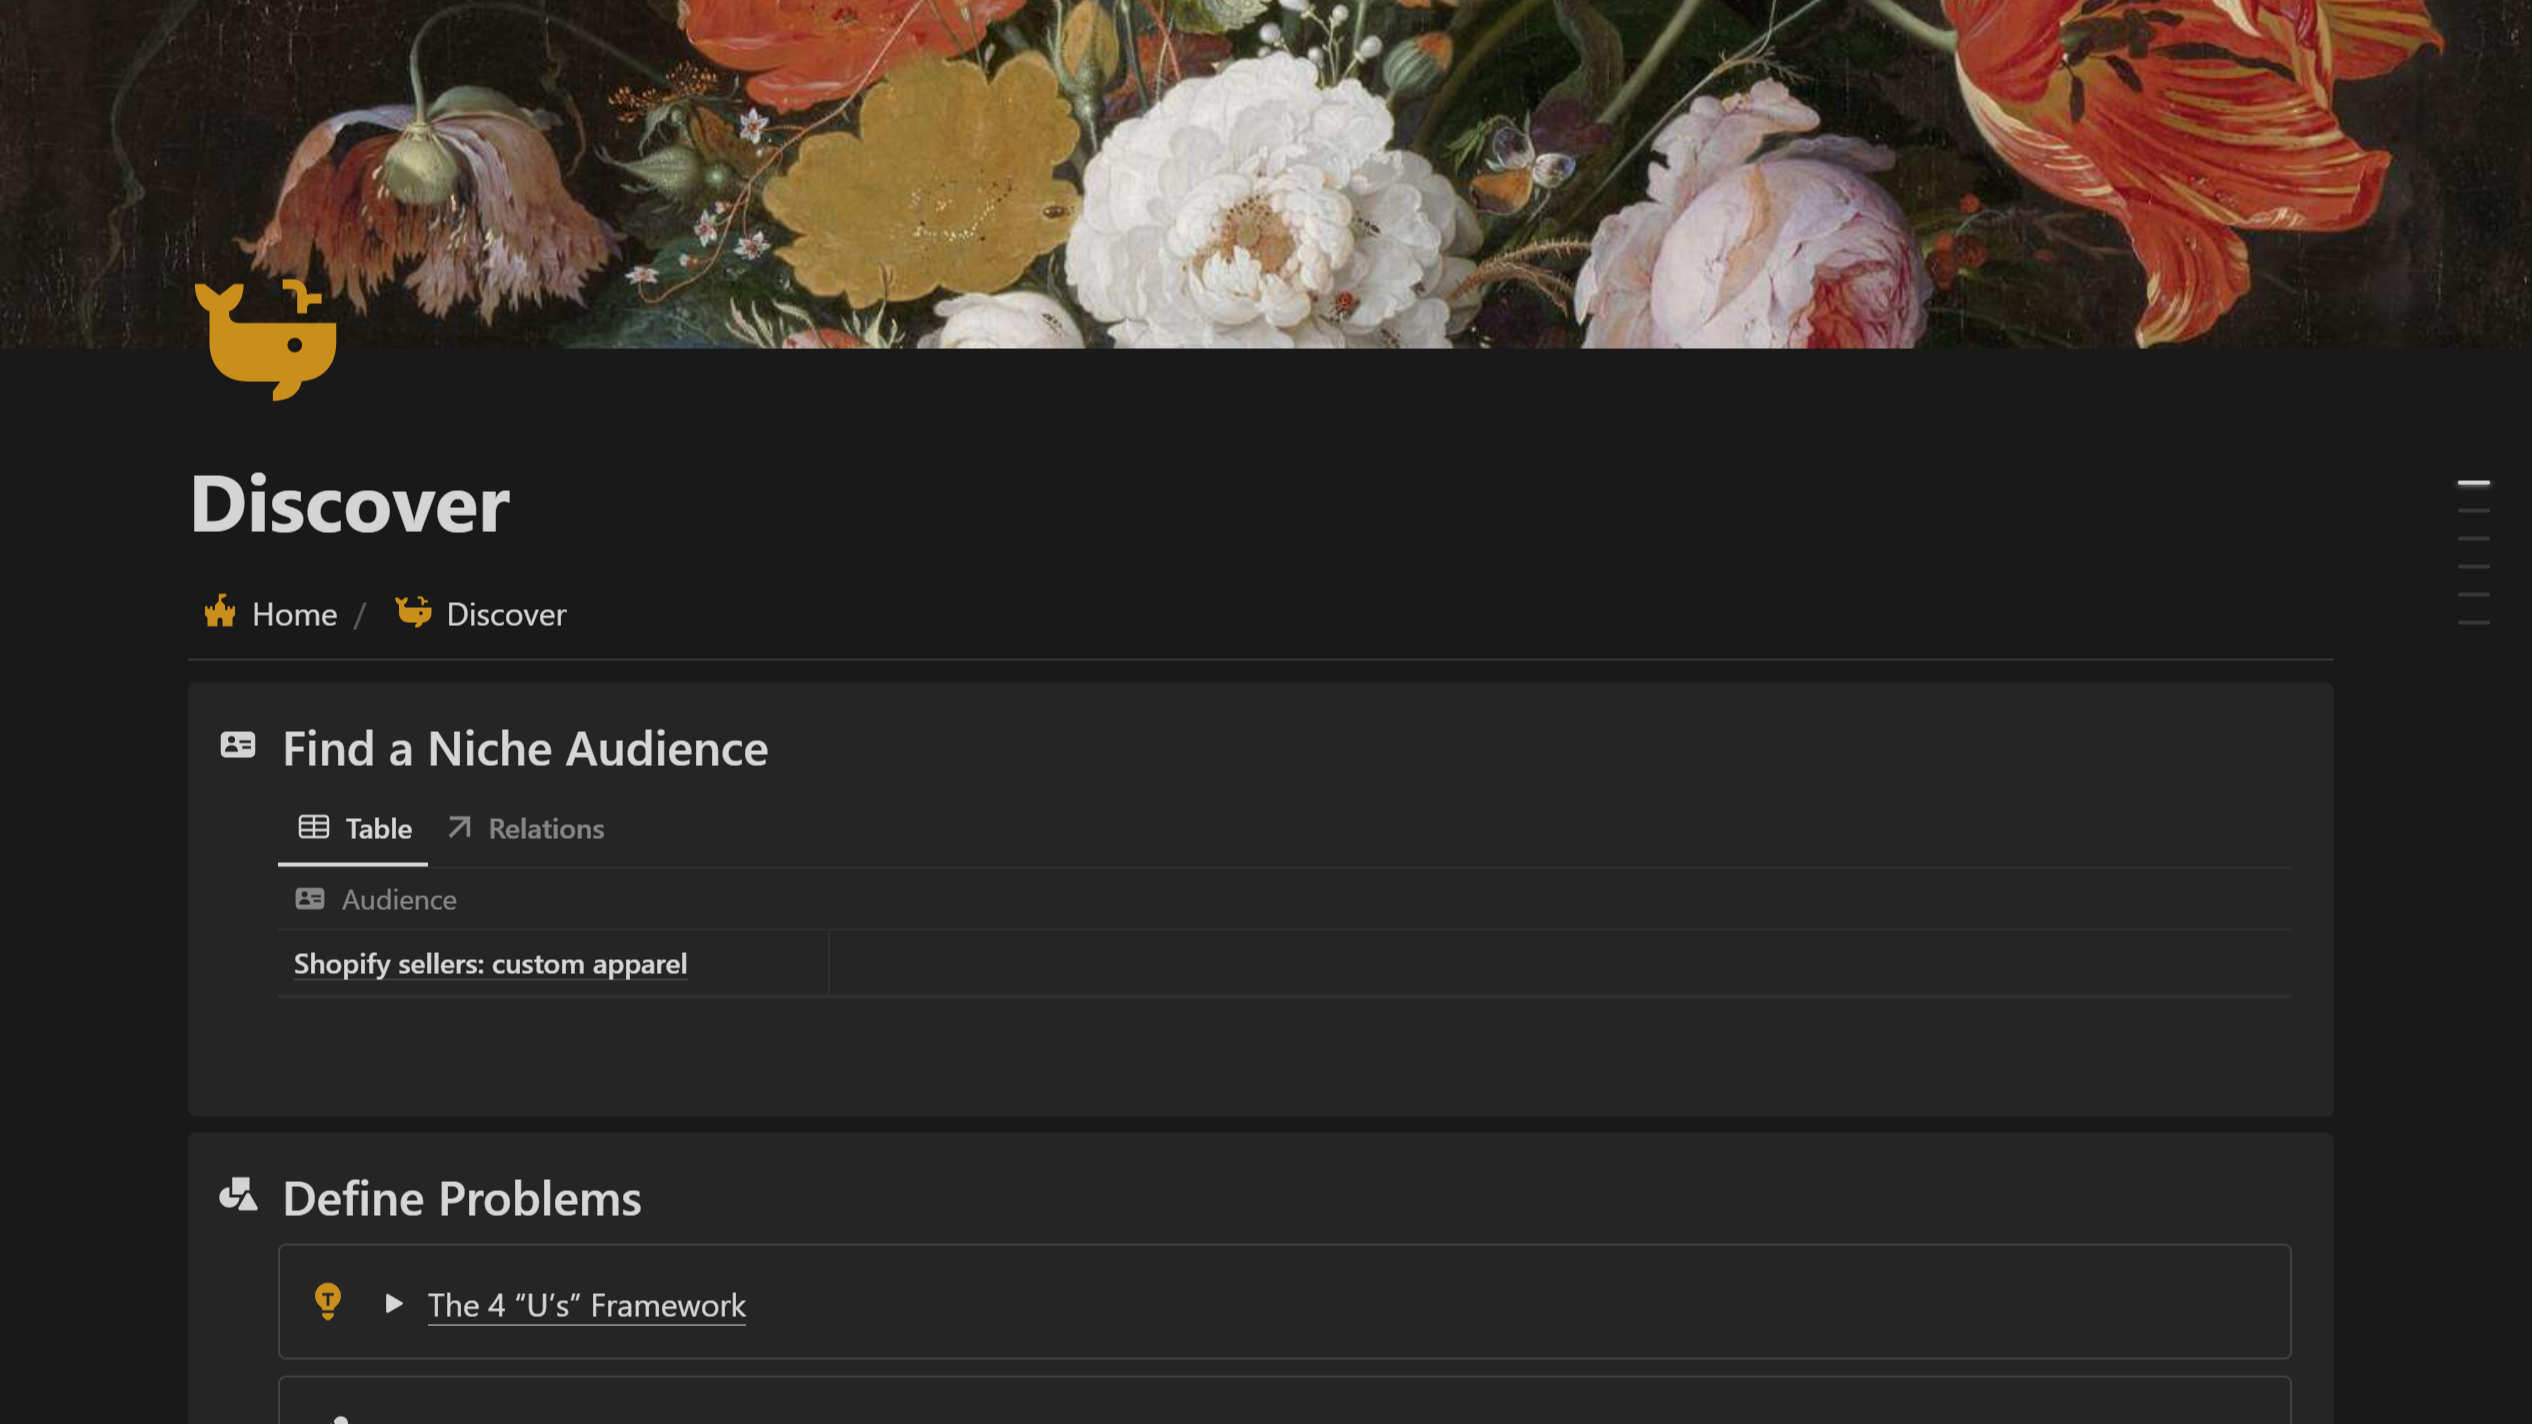Click the Find a Niche Audience heading
The height and width of the screenshot is (1424, 2532).
tap(525, 749)
